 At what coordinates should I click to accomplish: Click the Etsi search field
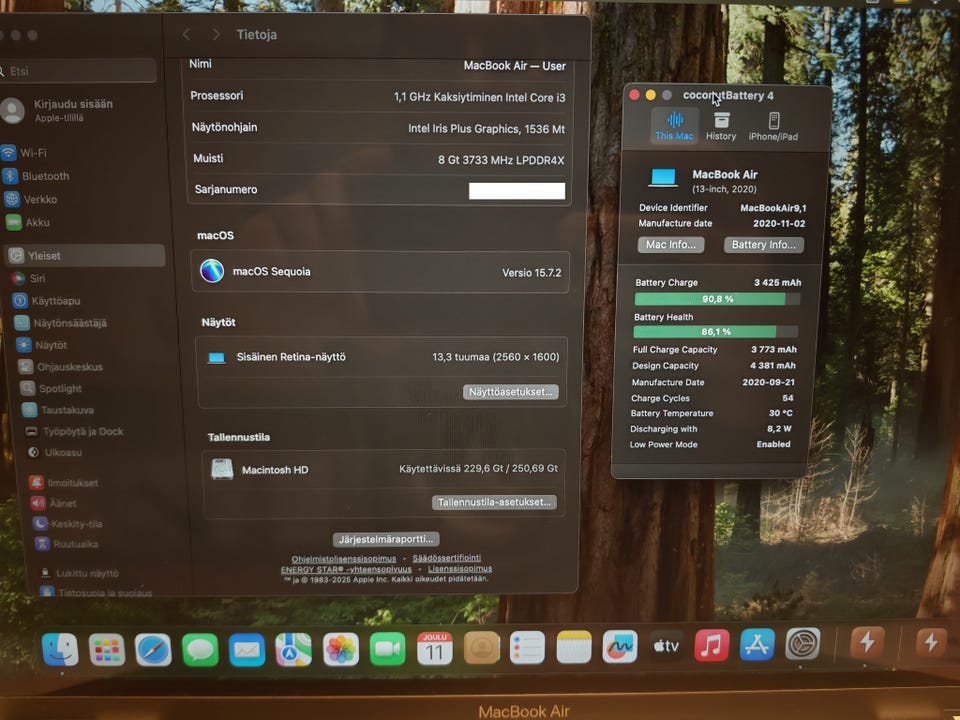[77, 71]
